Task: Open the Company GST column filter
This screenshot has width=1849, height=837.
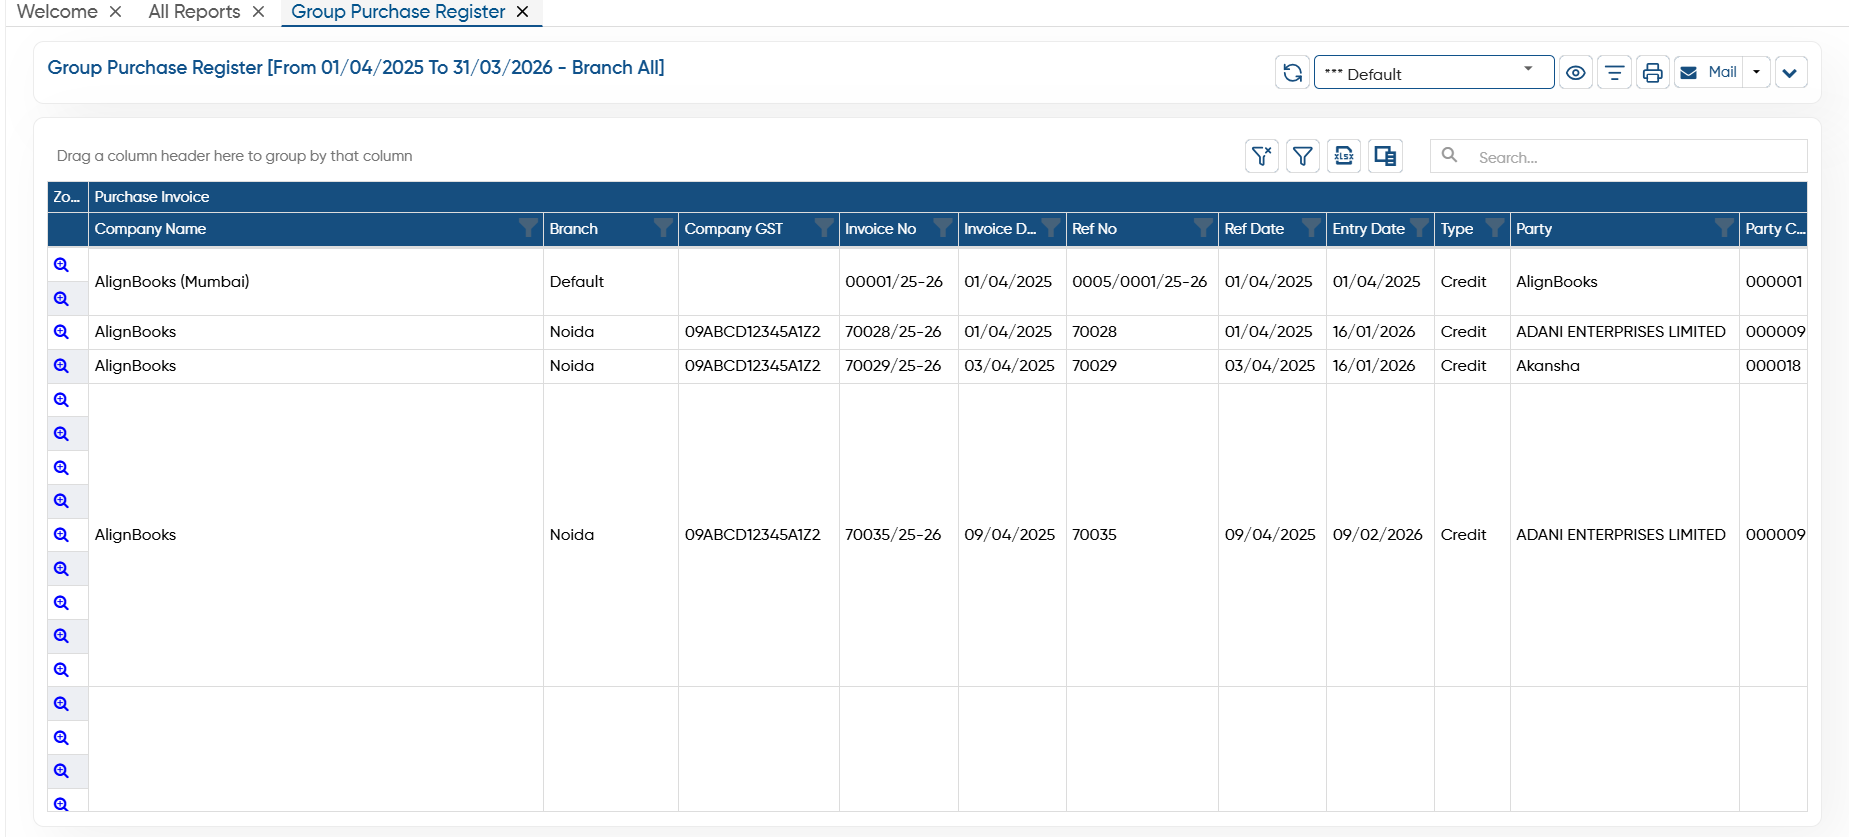Action: click(x=824, y=228)
